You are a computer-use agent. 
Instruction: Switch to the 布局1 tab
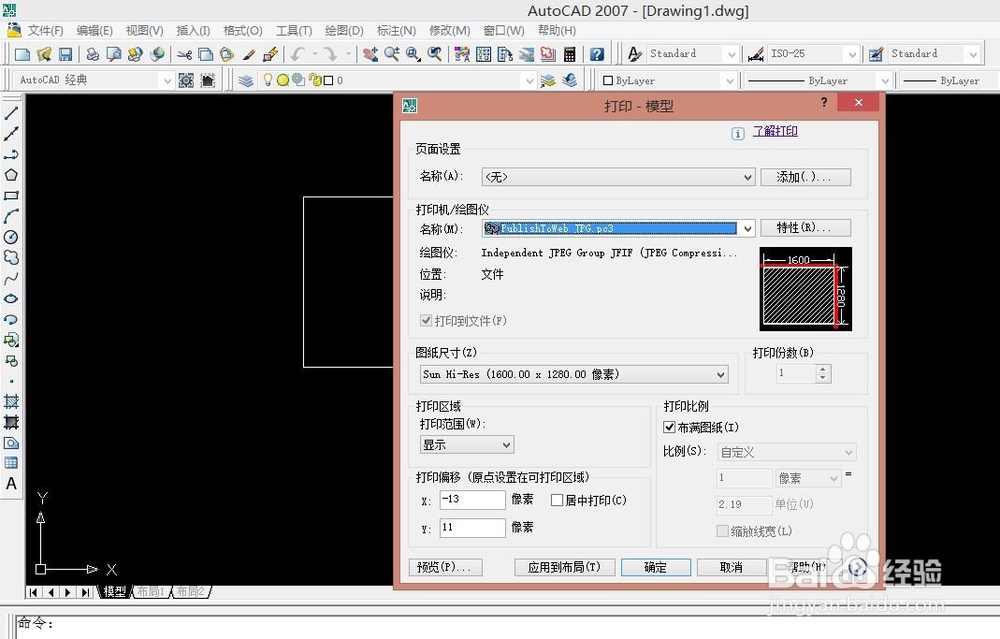149,591
